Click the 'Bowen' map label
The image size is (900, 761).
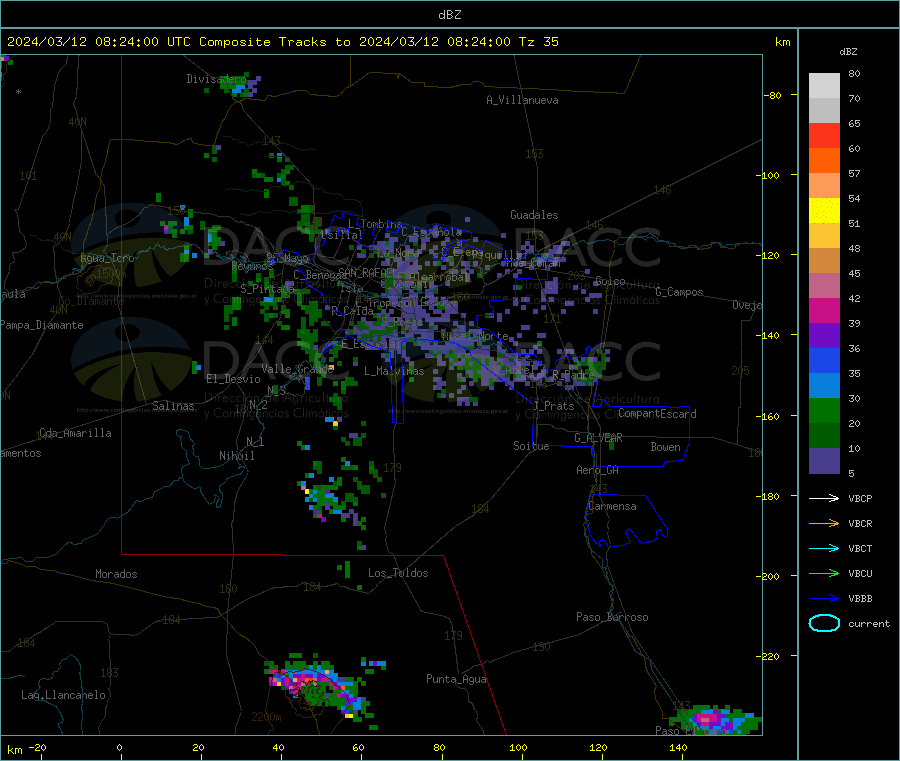(665, 447)
